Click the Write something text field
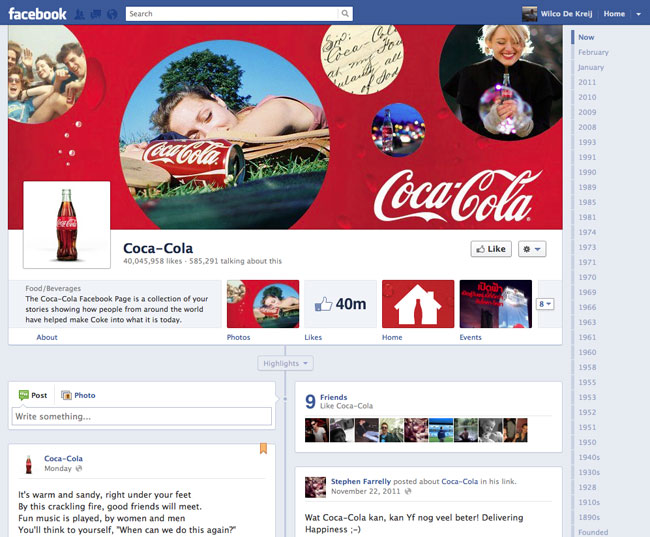The height and width of the screenshot is (537, 650). [x=141, y=416]
